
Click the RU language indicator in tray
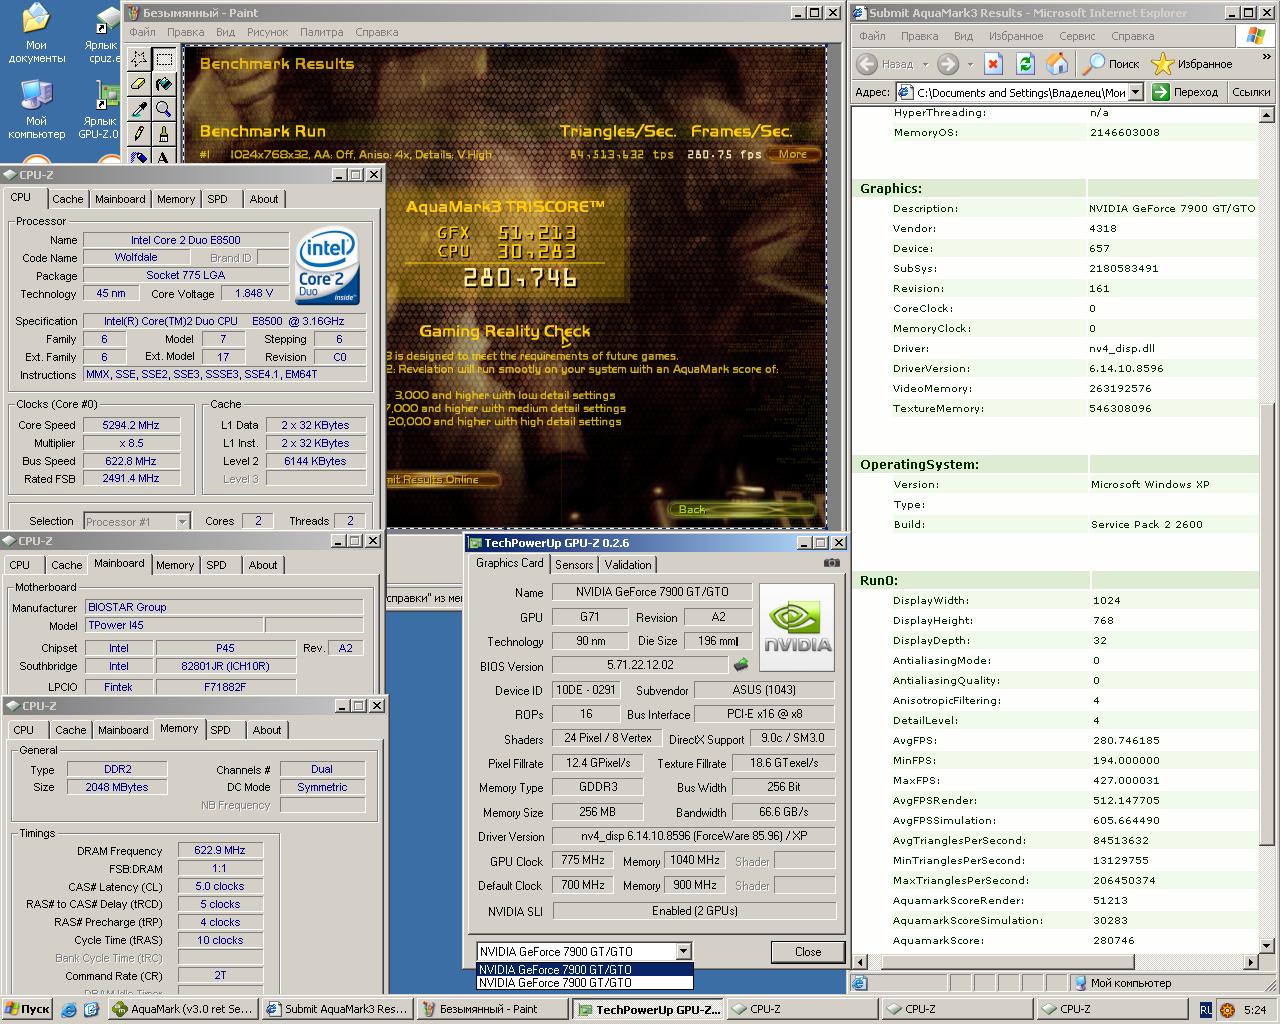coord(1206,1010)
